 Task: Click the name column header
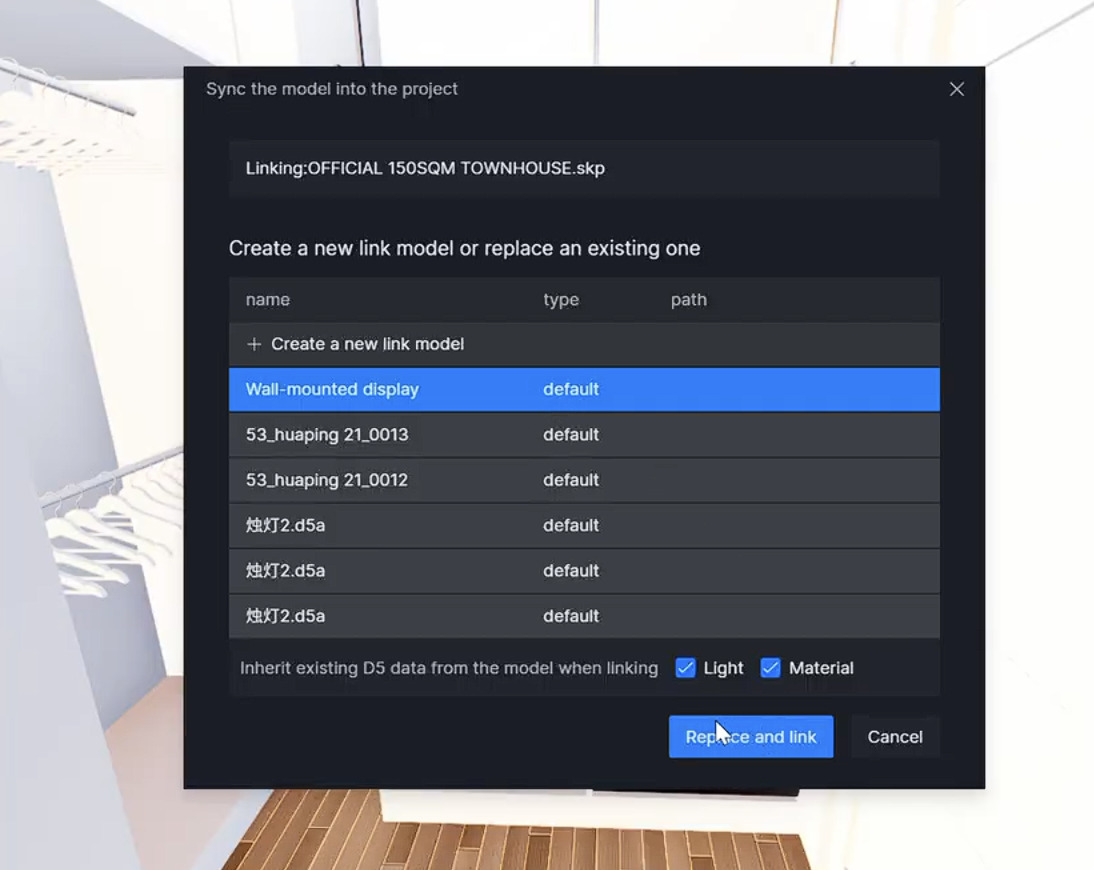[x=268, y=300]
